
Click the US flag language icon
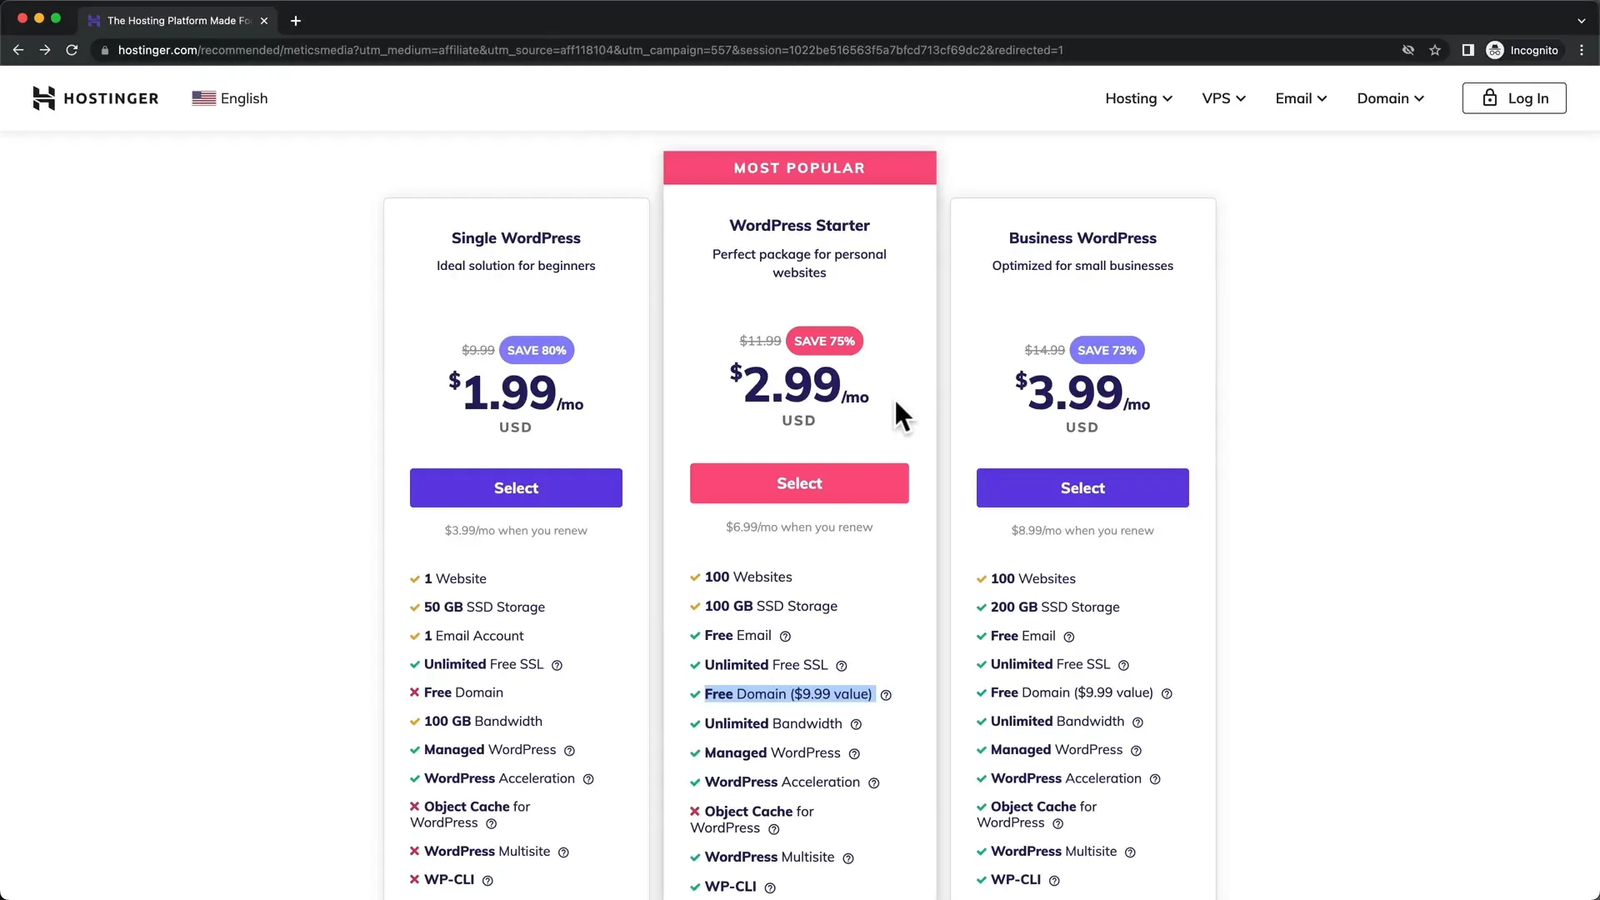(x=204, y=98)
